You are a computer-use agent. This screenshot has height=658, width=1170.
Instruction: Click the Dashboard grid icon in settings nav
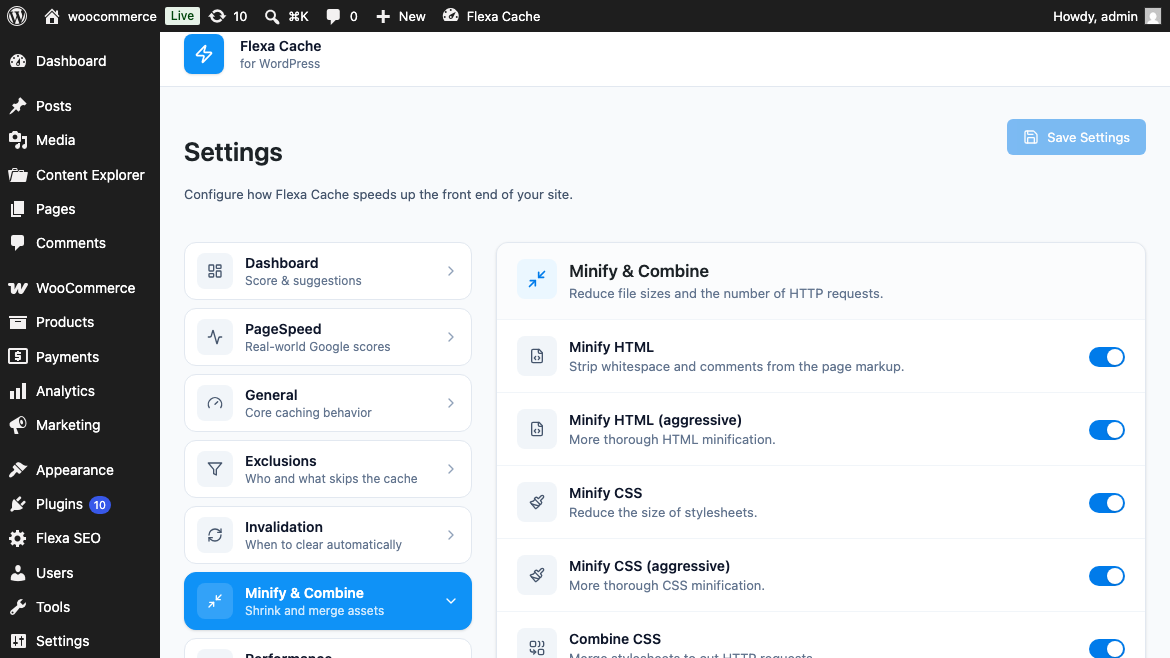pyautogui.click(x=215, y=271)
